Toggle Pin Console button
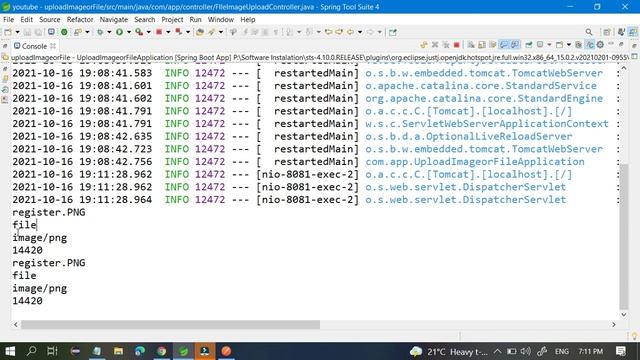 [x=529, y=45]
